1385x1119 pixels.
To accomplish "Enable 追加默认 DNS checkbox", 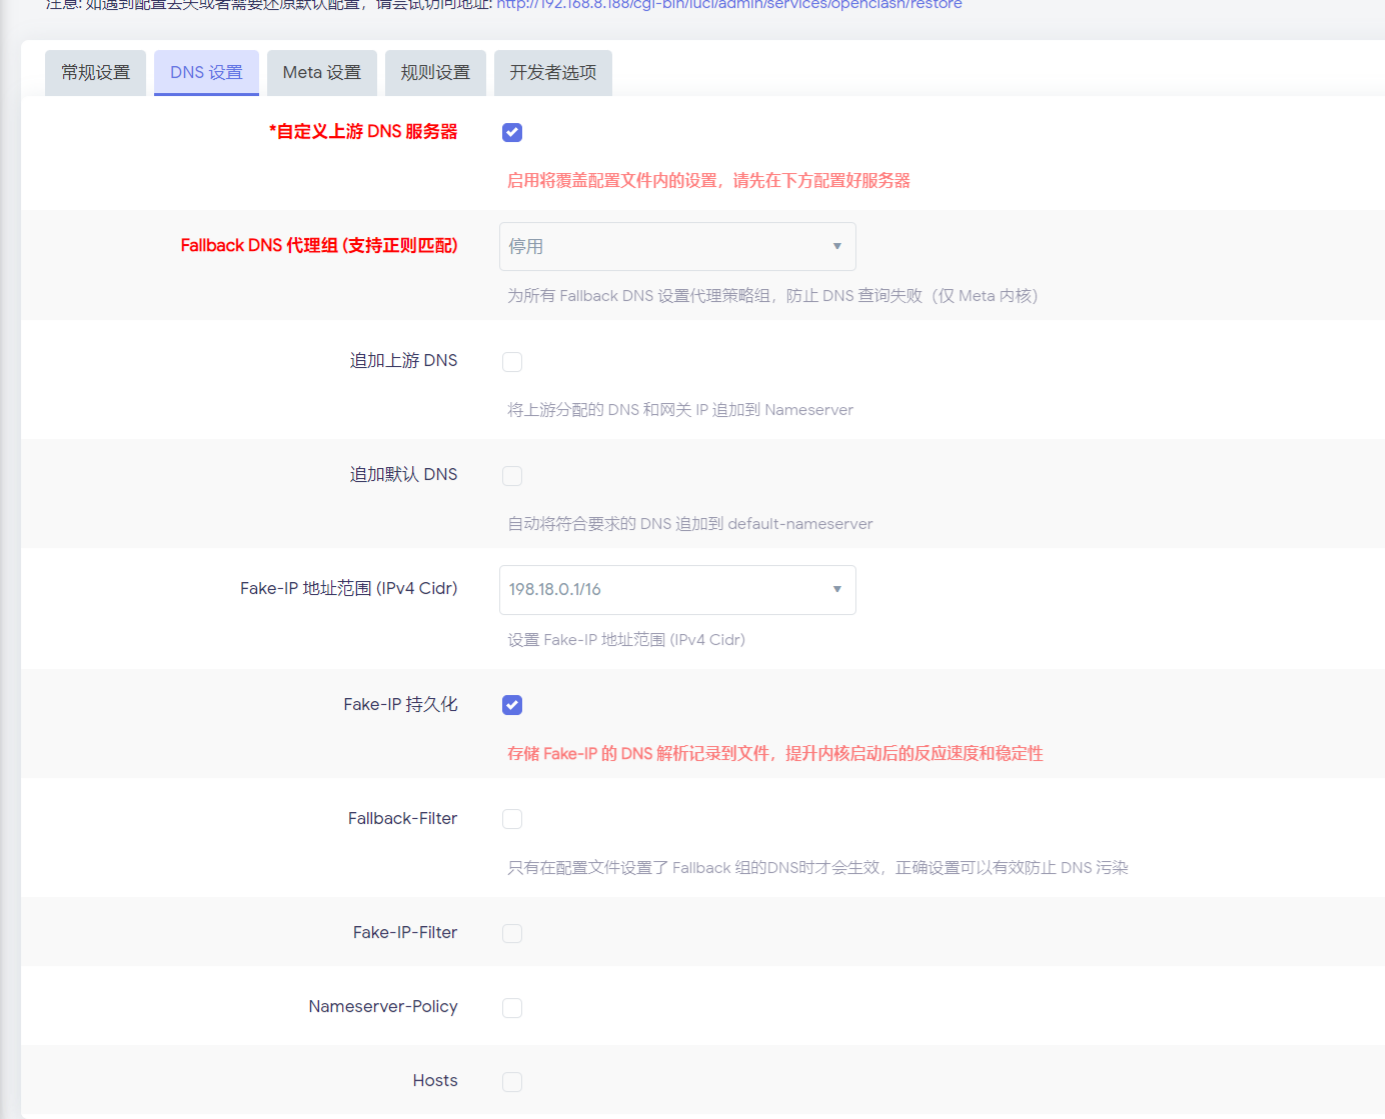I will click(512, 476).
